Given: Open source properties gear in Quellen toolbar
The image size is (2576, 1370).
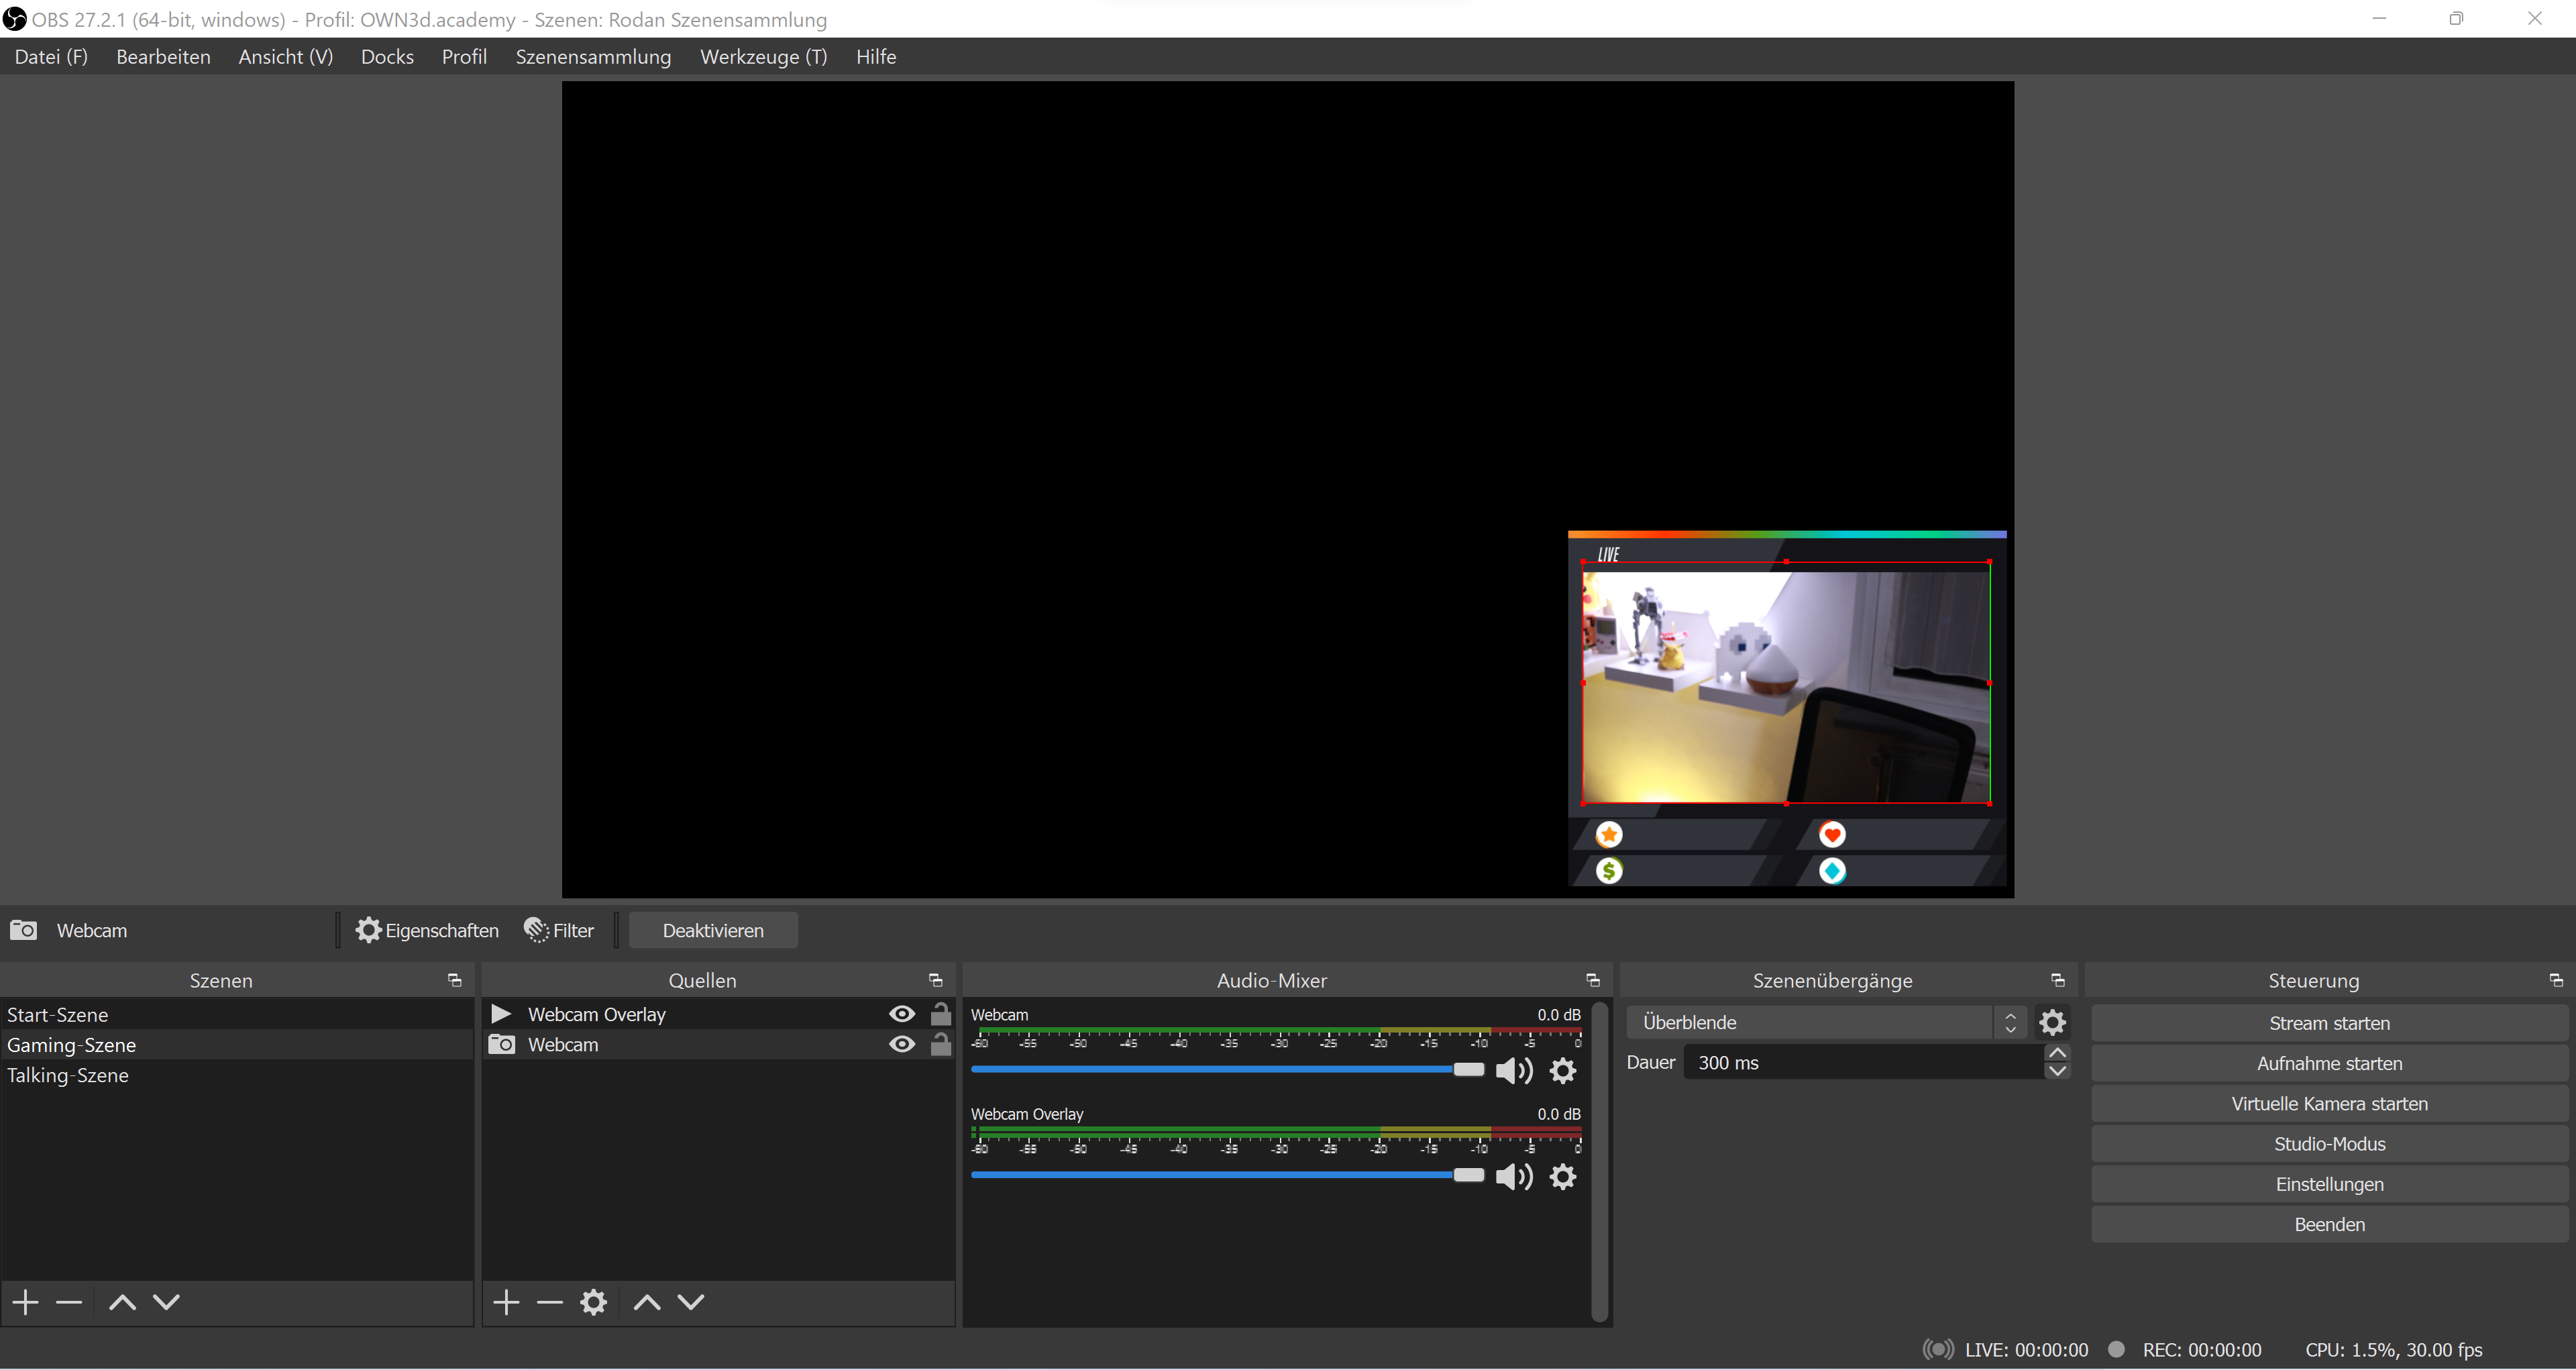Looking at the screenshot, I should coord(594,1302).
